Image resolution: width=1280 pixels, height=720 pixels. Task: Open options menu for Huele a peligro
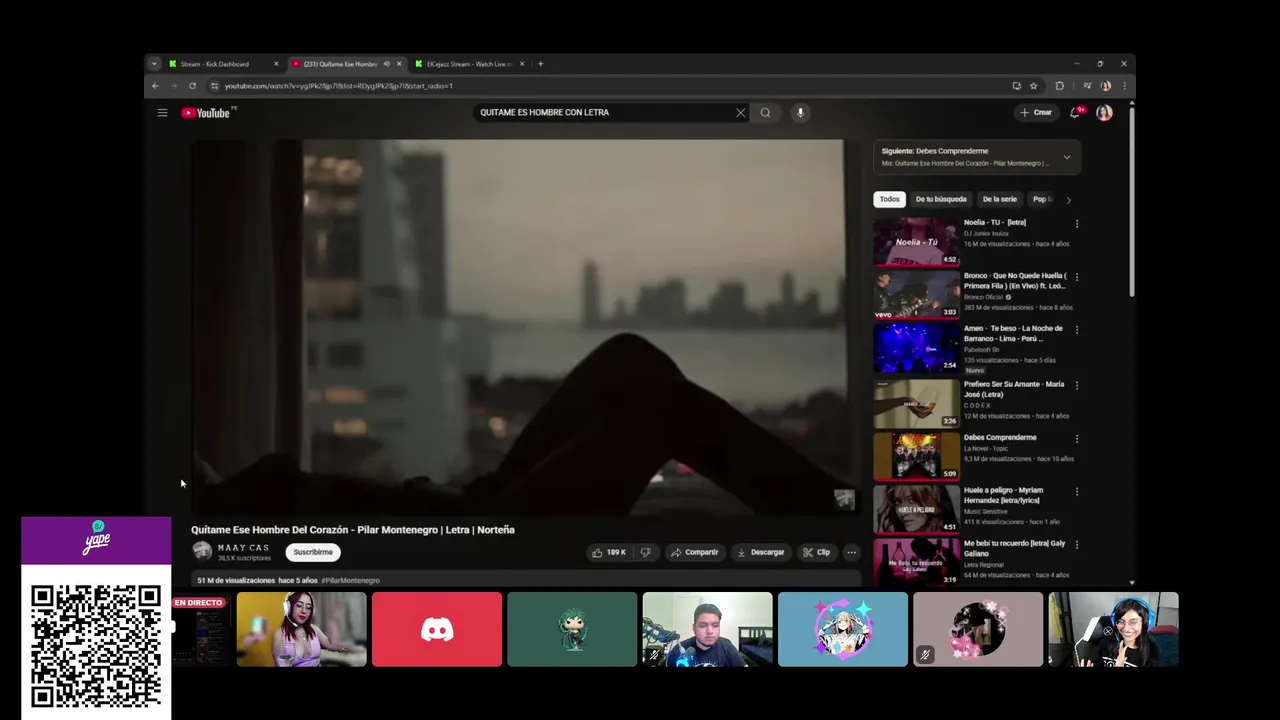click(x=1076, y=491)
